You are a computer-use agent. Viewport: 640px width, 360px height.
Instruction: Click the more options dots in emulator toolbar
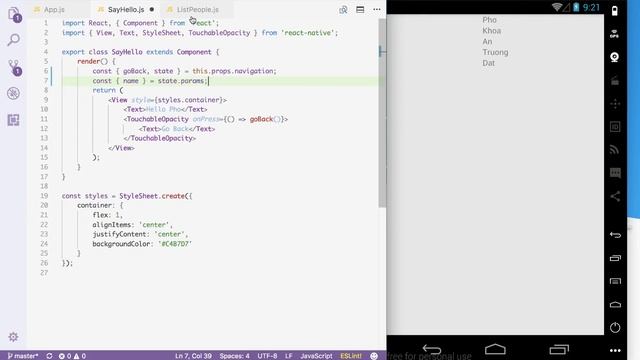615,350
